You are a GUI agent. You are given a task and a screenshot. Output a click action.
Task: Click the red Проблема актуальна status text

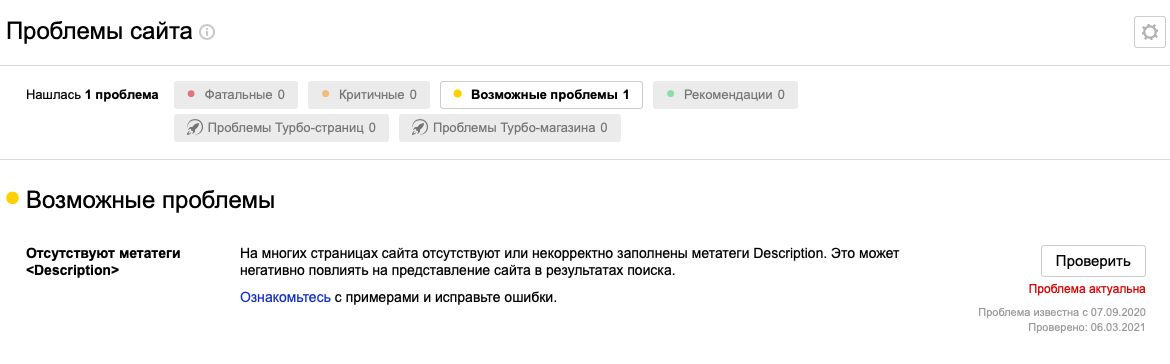[x=1086, y=289]
